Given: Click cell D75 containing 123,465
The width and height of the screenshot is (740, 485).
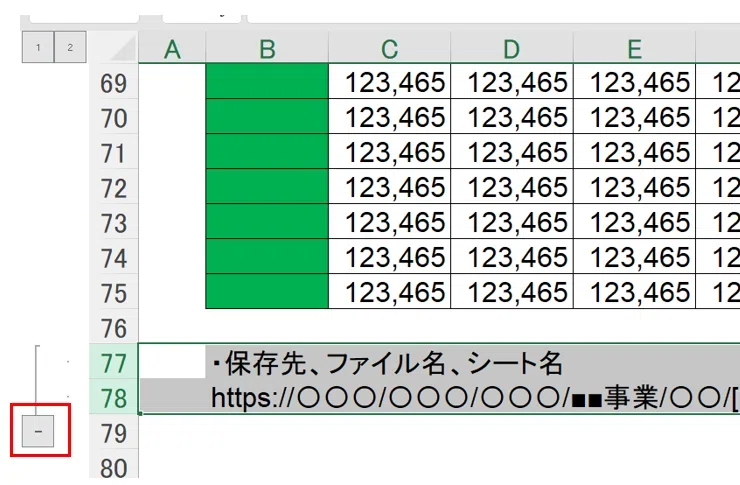Looking at the screenshot, I should coord(512,292).
